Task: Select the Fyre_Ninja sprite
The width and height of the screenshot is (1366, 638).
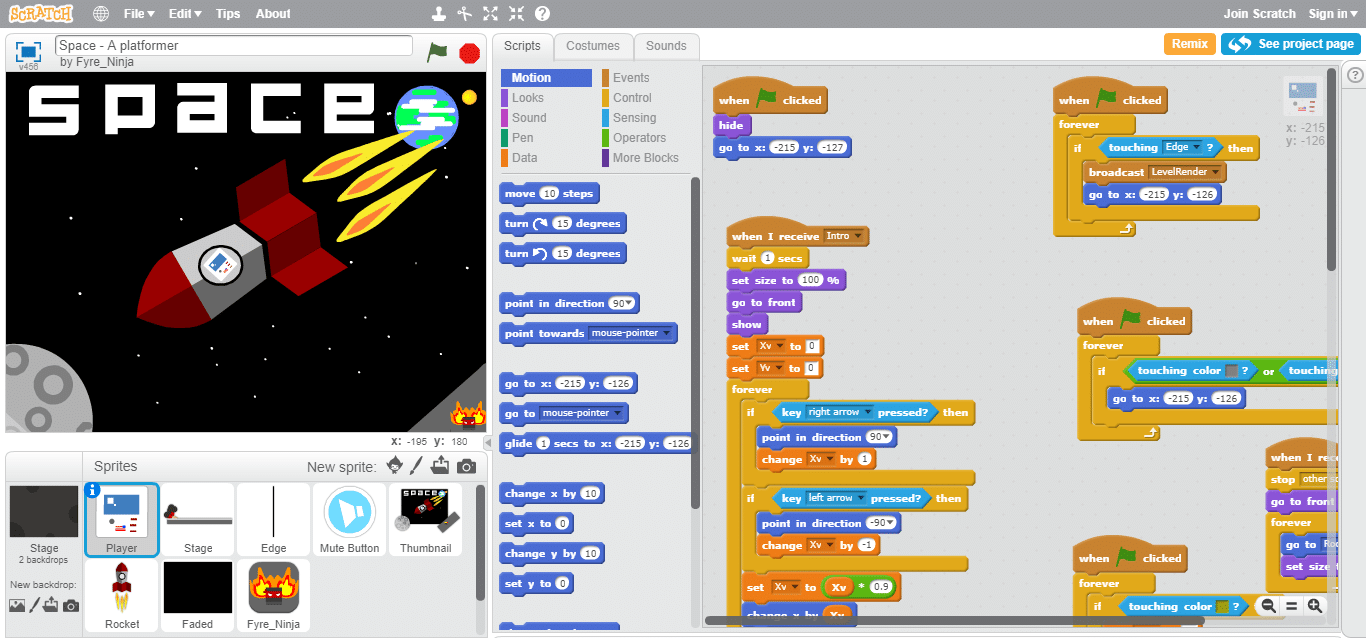Action: click(x=273, y=595)
